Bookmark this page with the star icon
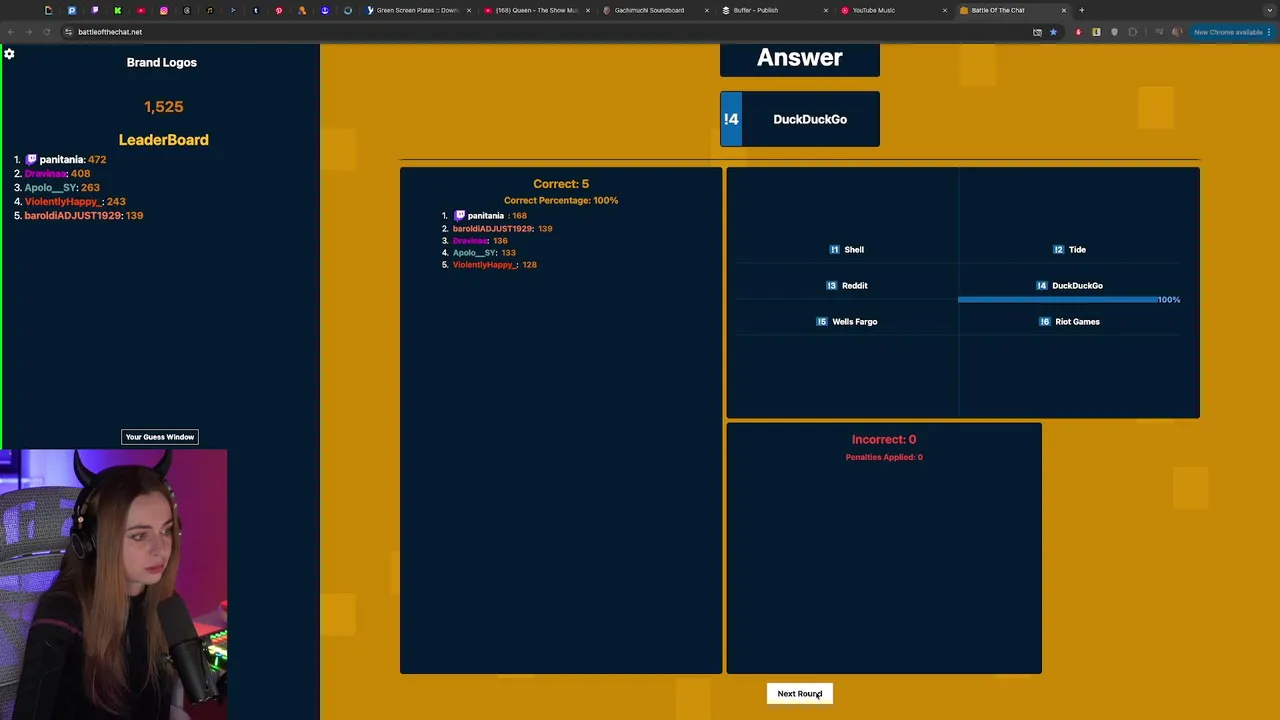This screenshot has height=720, width=1280. coord(1053,32)
